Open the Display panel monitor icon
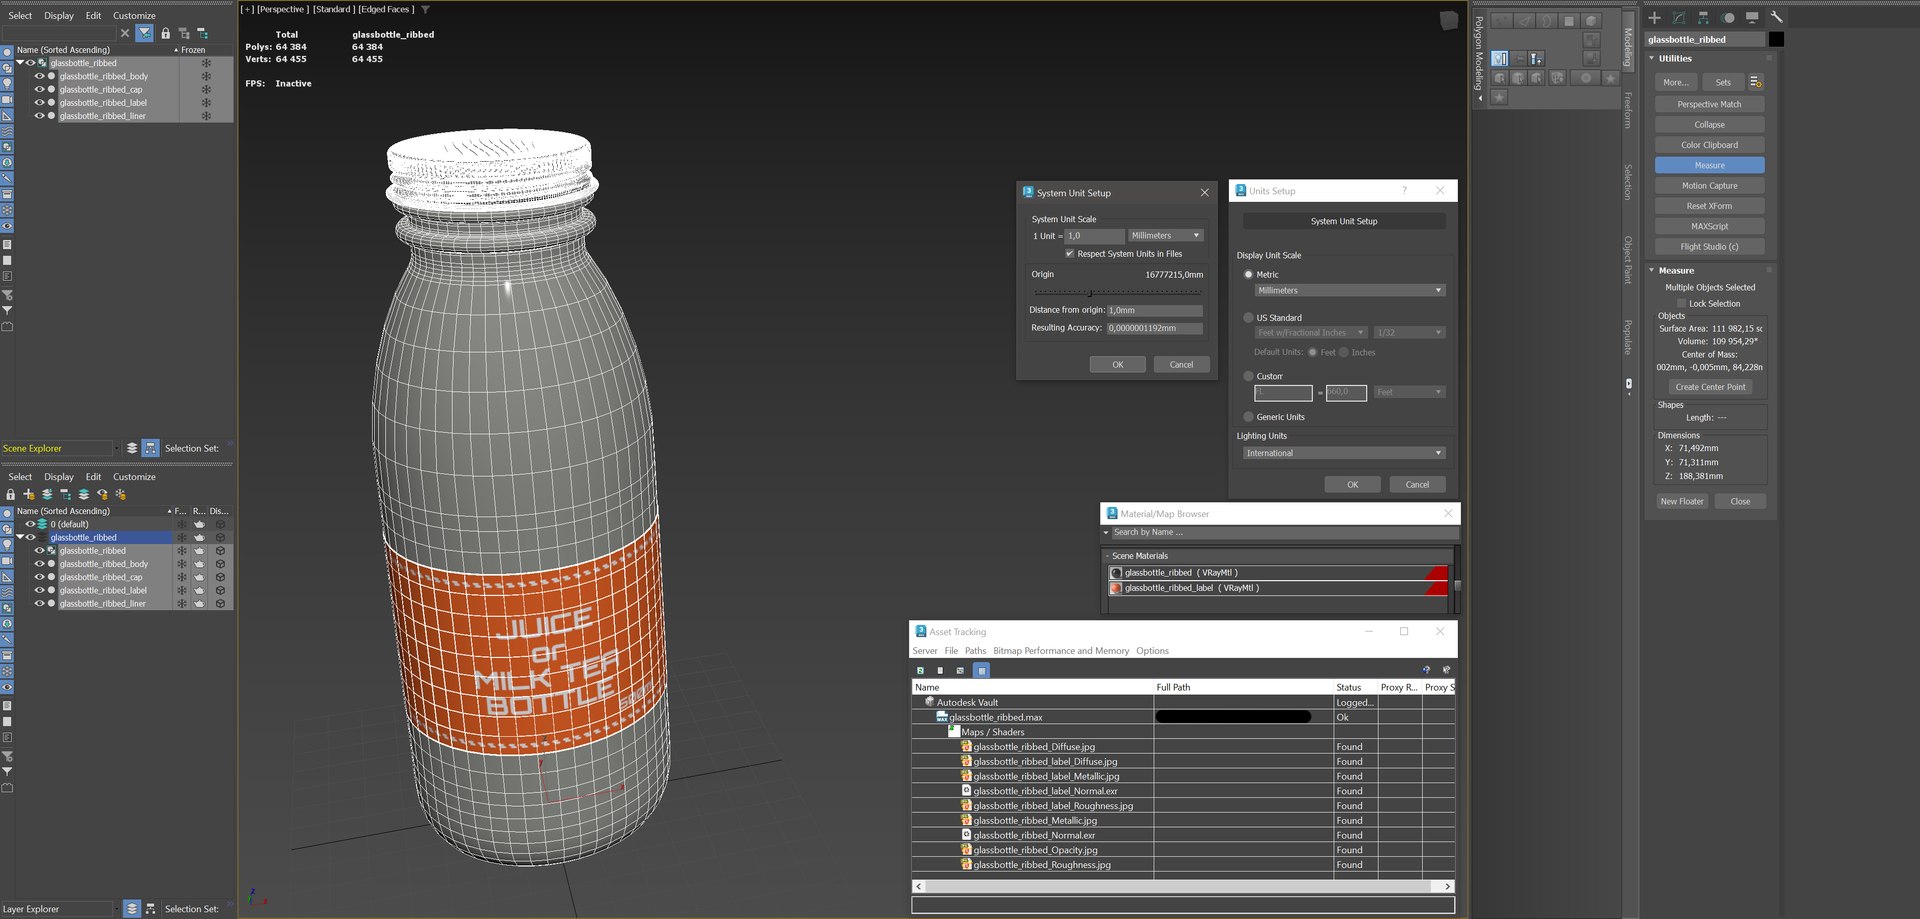The height and width of the screenshot is (919, 1920). point(1752,18)
